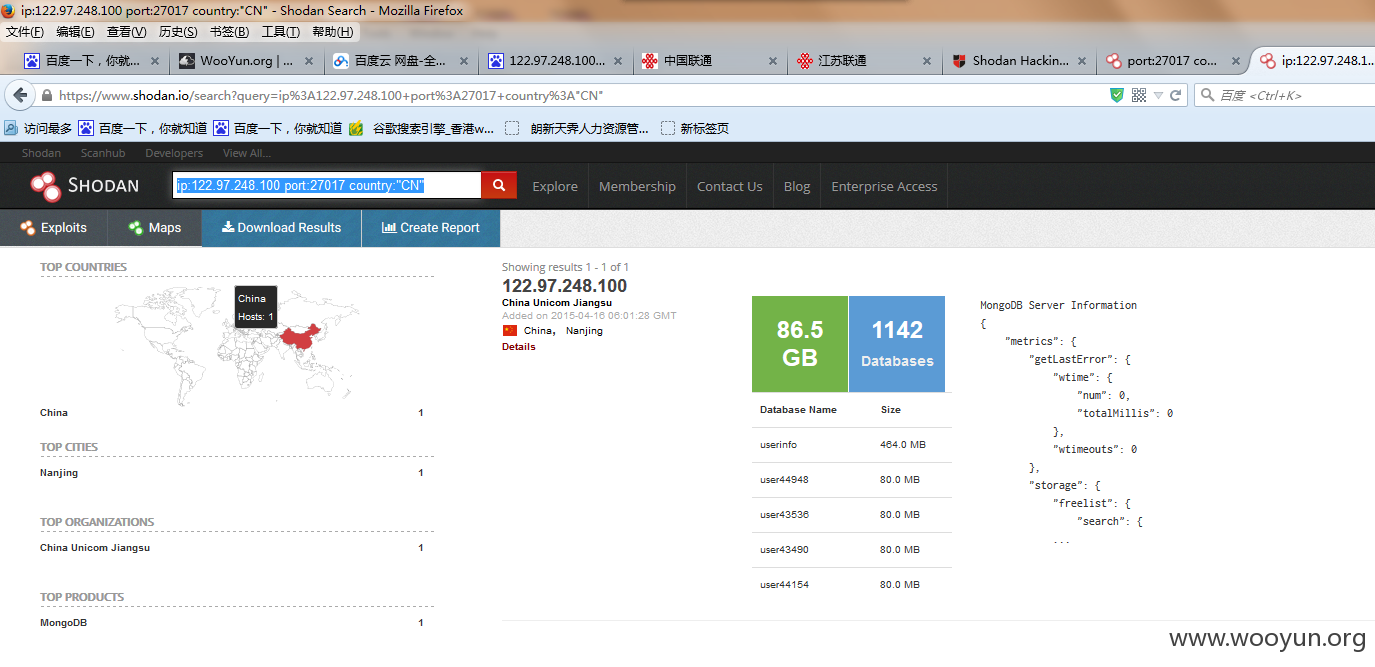Open the 查看(V) menu

click(x=128, y=32)
